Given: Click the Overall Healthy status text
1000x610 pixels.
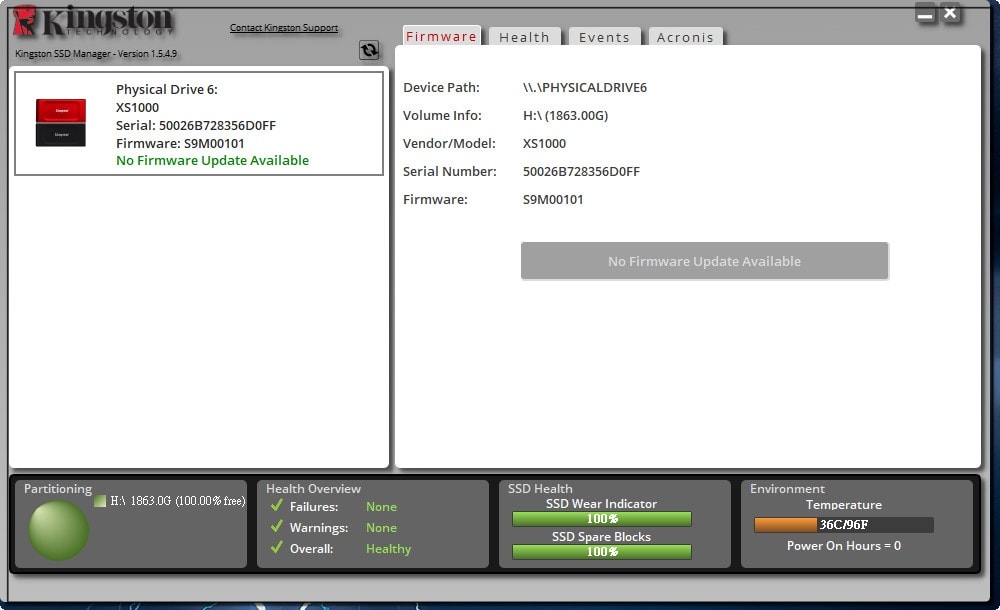Looking at the screenshot, I should [x=388, y=549].
